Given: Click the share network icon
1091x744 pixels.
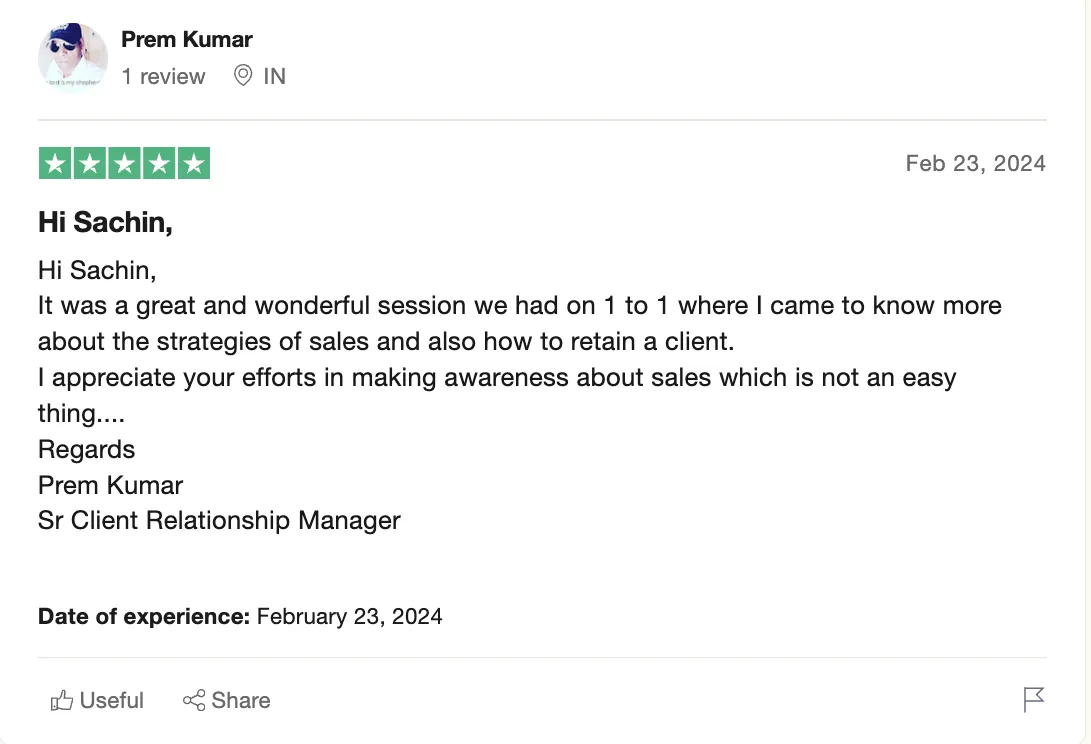Looking at the screenshot, I should [194, 701].
